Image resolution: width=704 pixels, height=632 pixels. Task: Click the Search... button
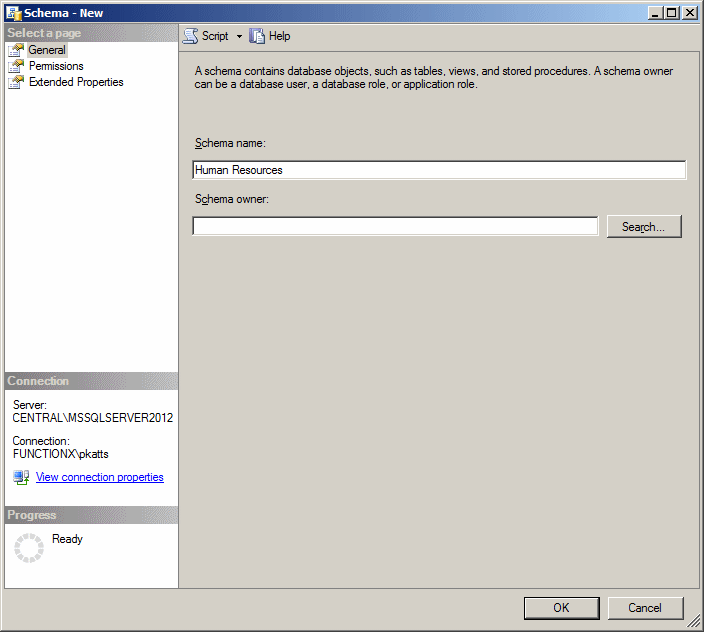644,227
